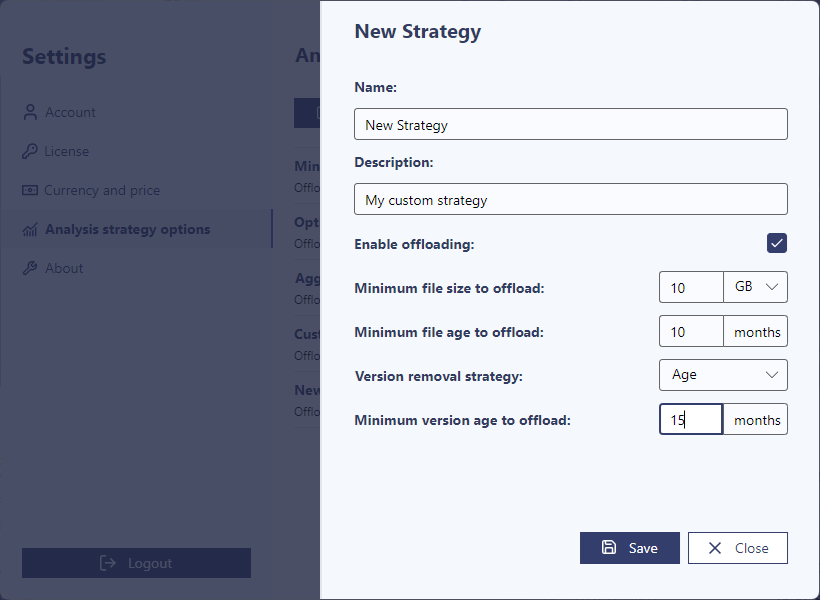
Task: Click the Save disk icon
Action: click(610, 547)
